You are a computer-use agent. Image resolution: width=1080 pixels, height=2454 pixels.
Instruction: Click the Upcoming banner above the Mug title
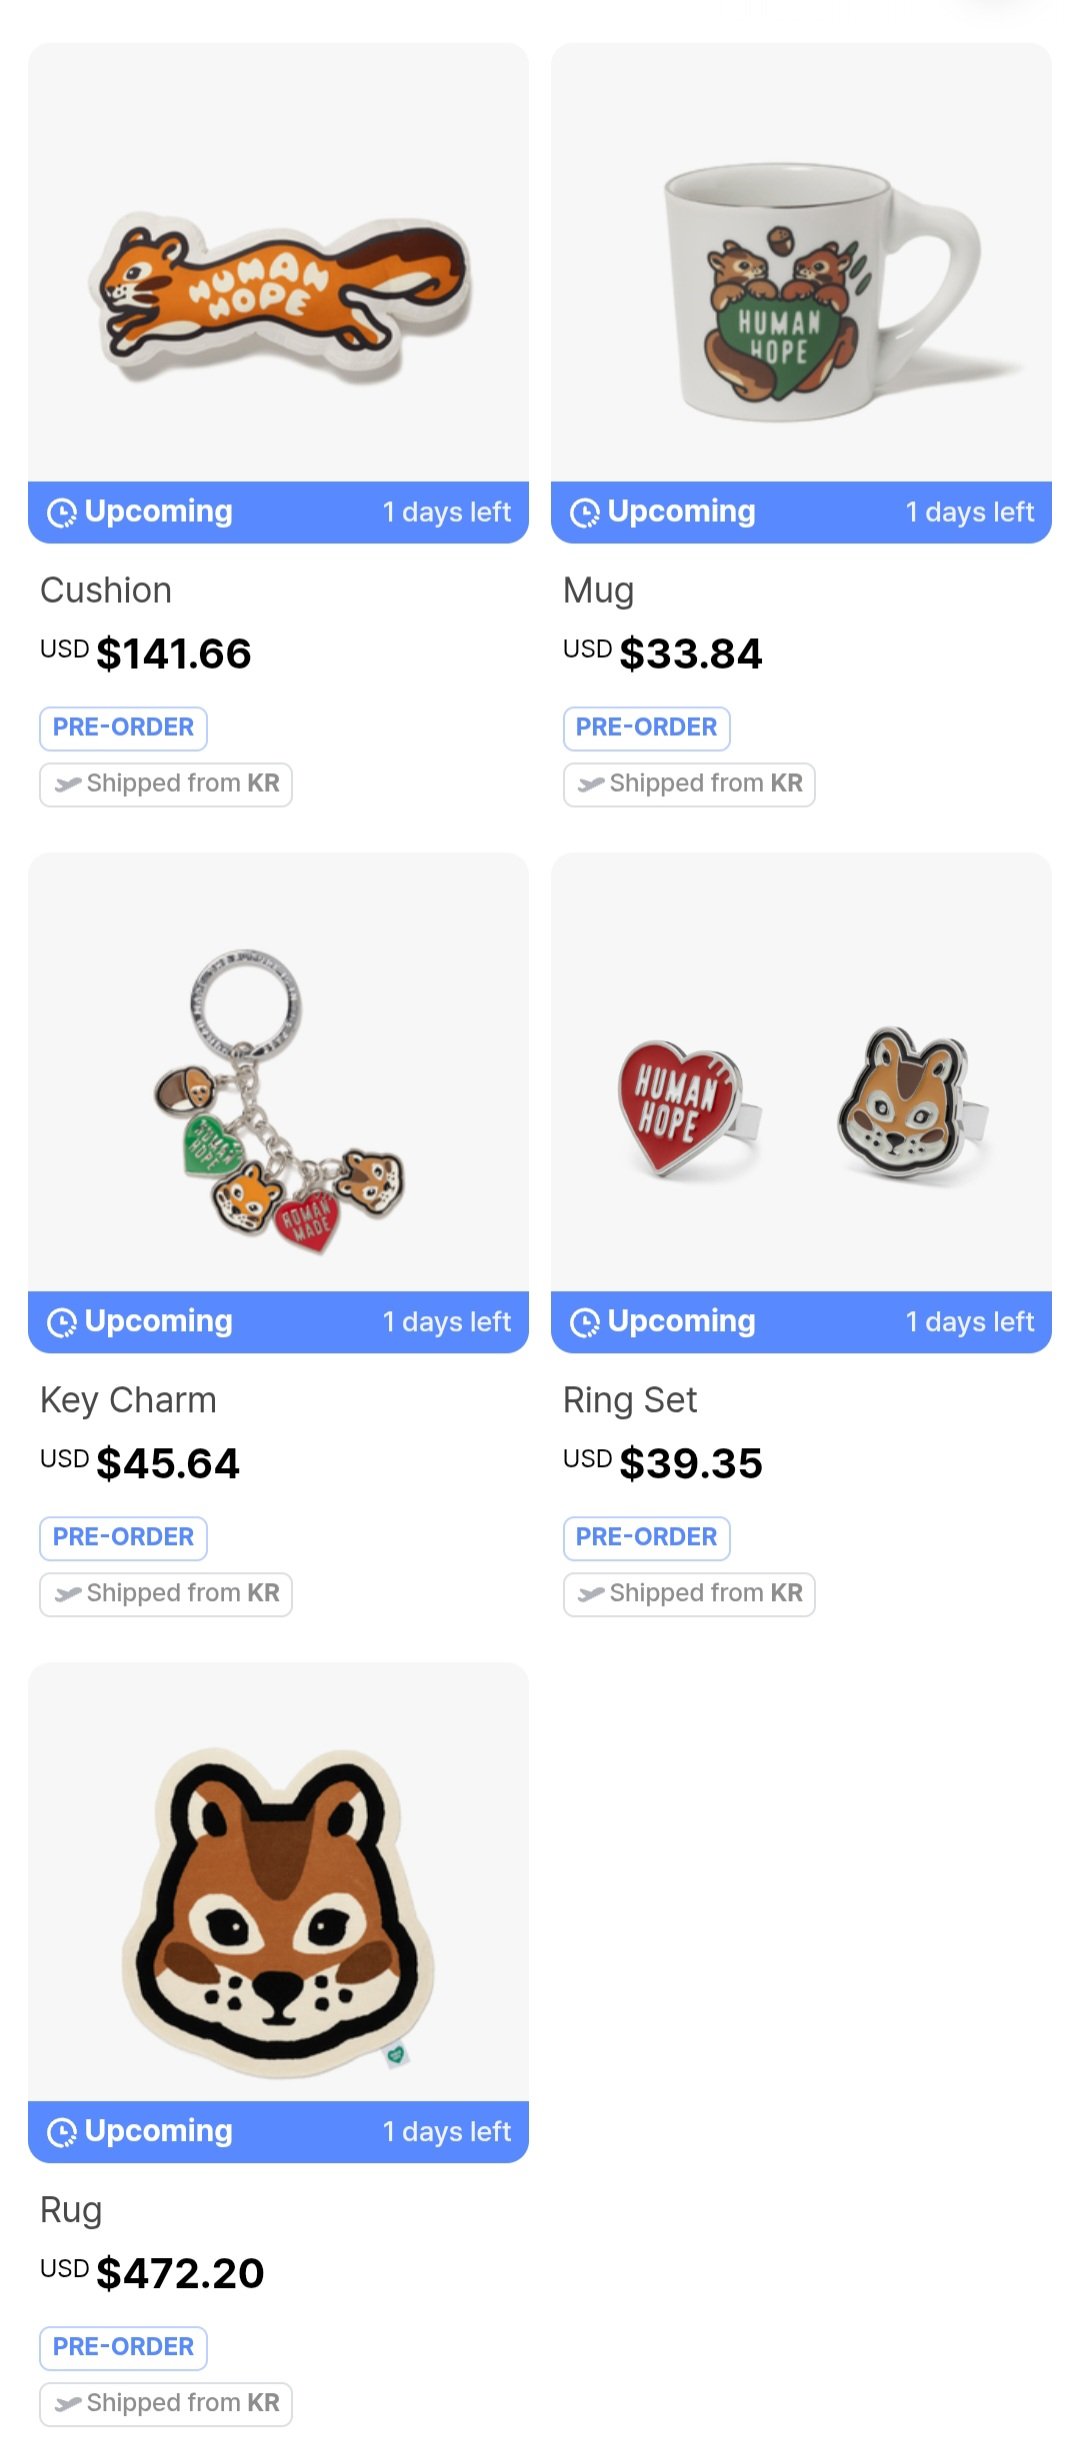point(680,511)
